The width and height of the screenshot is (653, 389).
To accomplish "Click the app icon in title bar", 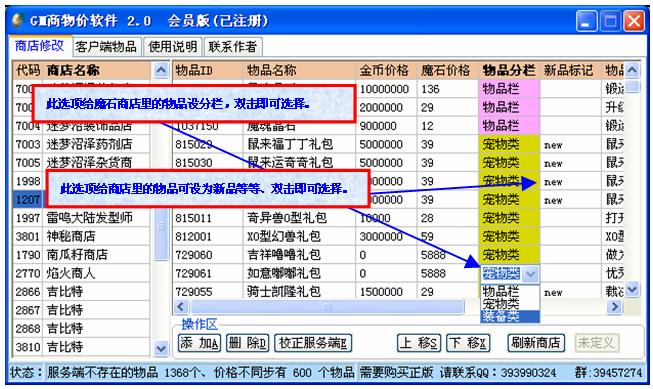I will point(17,20).
